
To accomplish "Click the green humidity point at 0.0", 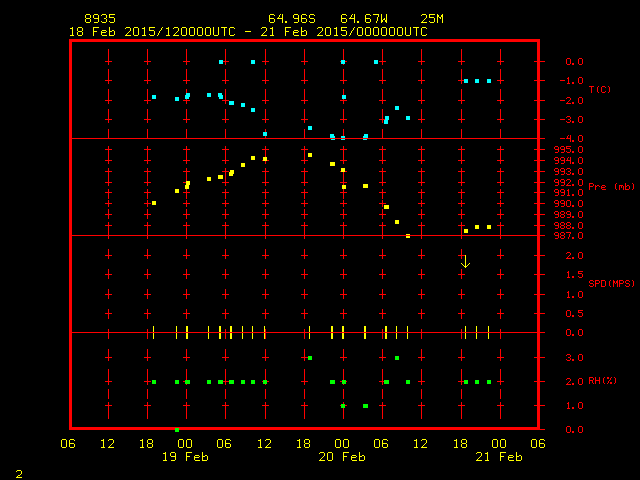I will pos(177,430).
